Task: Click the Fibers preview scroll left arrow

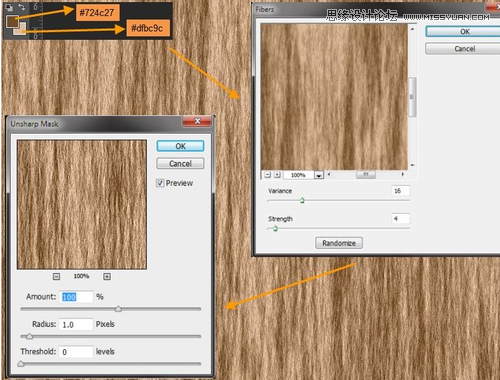Action: [x=329, y=174]
